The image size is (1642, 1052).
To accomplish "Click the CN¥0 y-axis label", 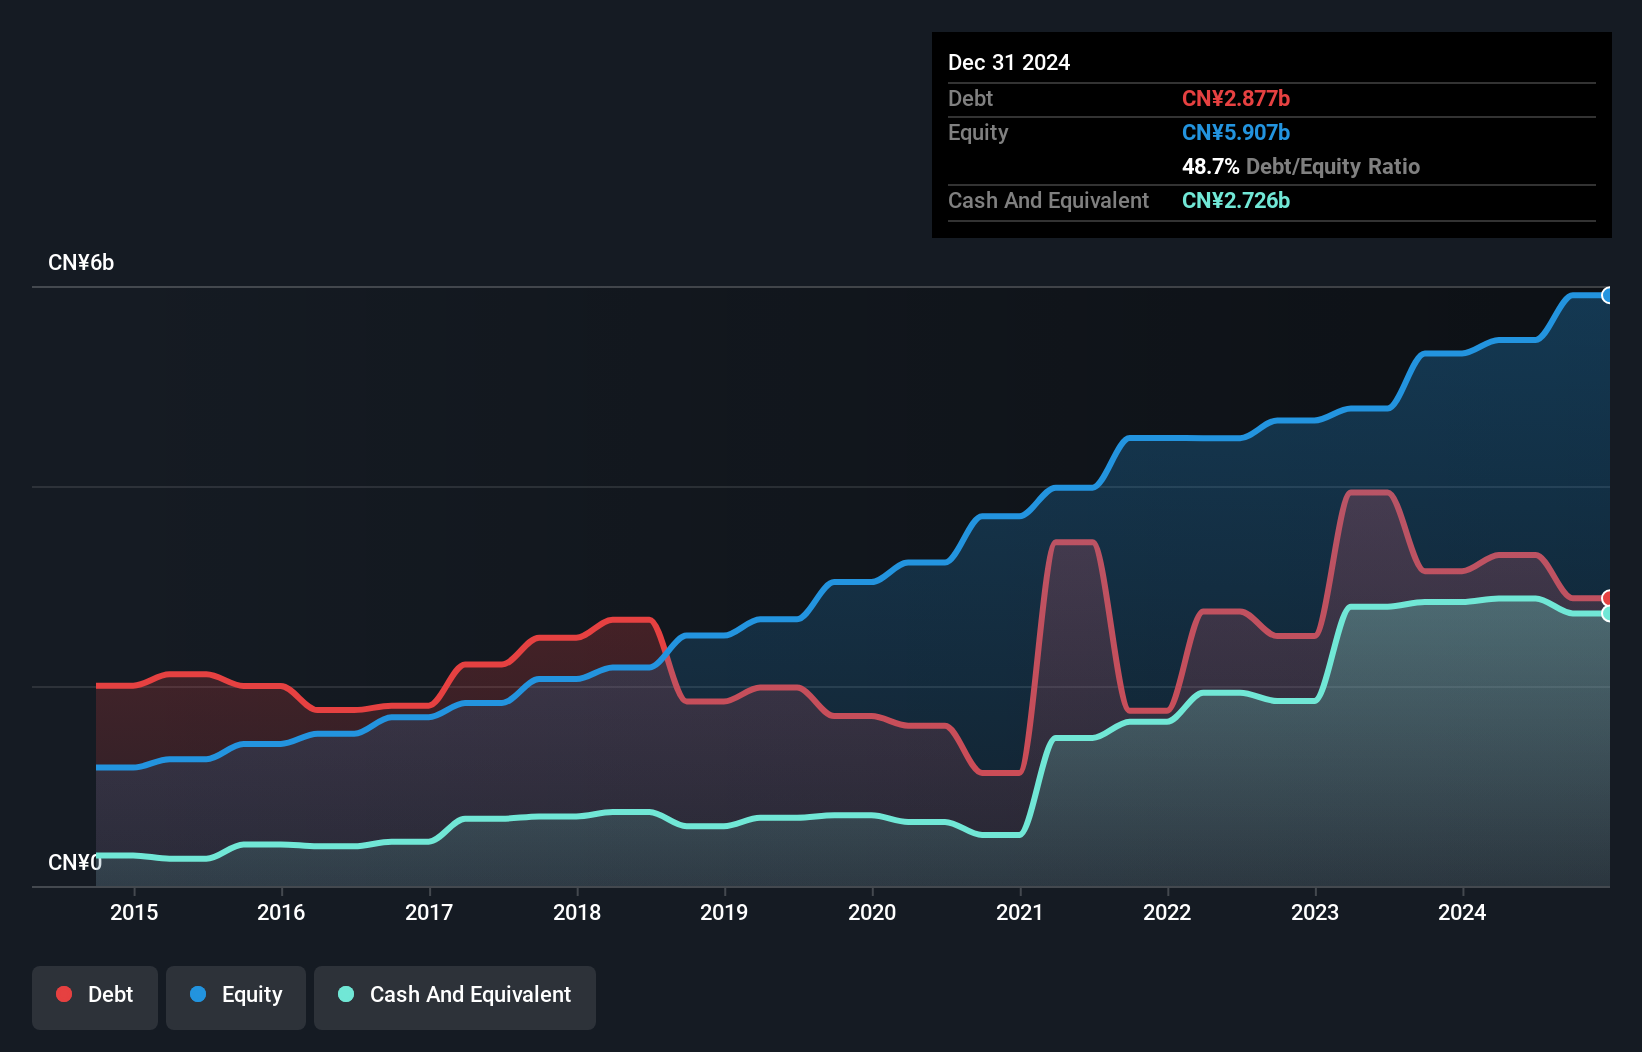I will pos(75,862).
